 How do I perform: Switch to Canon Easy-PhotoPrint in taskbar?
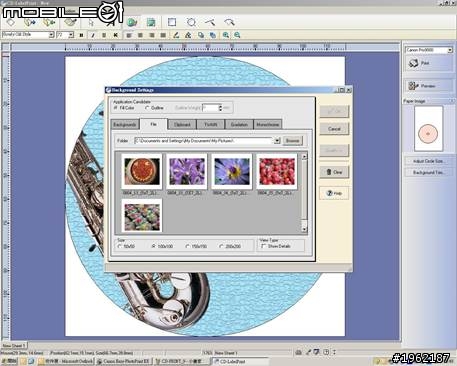[x=124, y=361]
